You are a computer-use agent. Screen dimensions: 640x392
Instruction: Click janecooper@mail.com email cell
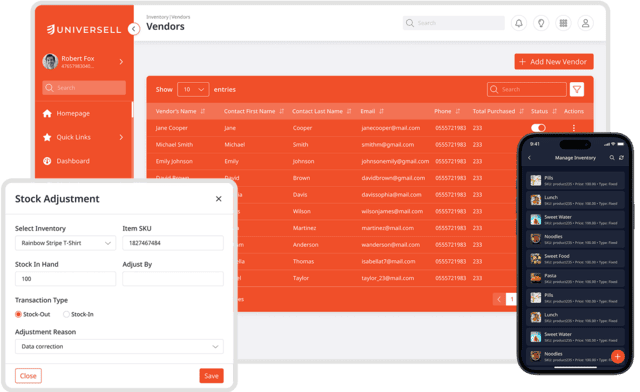pyautogui.click(x=391, y=128)
